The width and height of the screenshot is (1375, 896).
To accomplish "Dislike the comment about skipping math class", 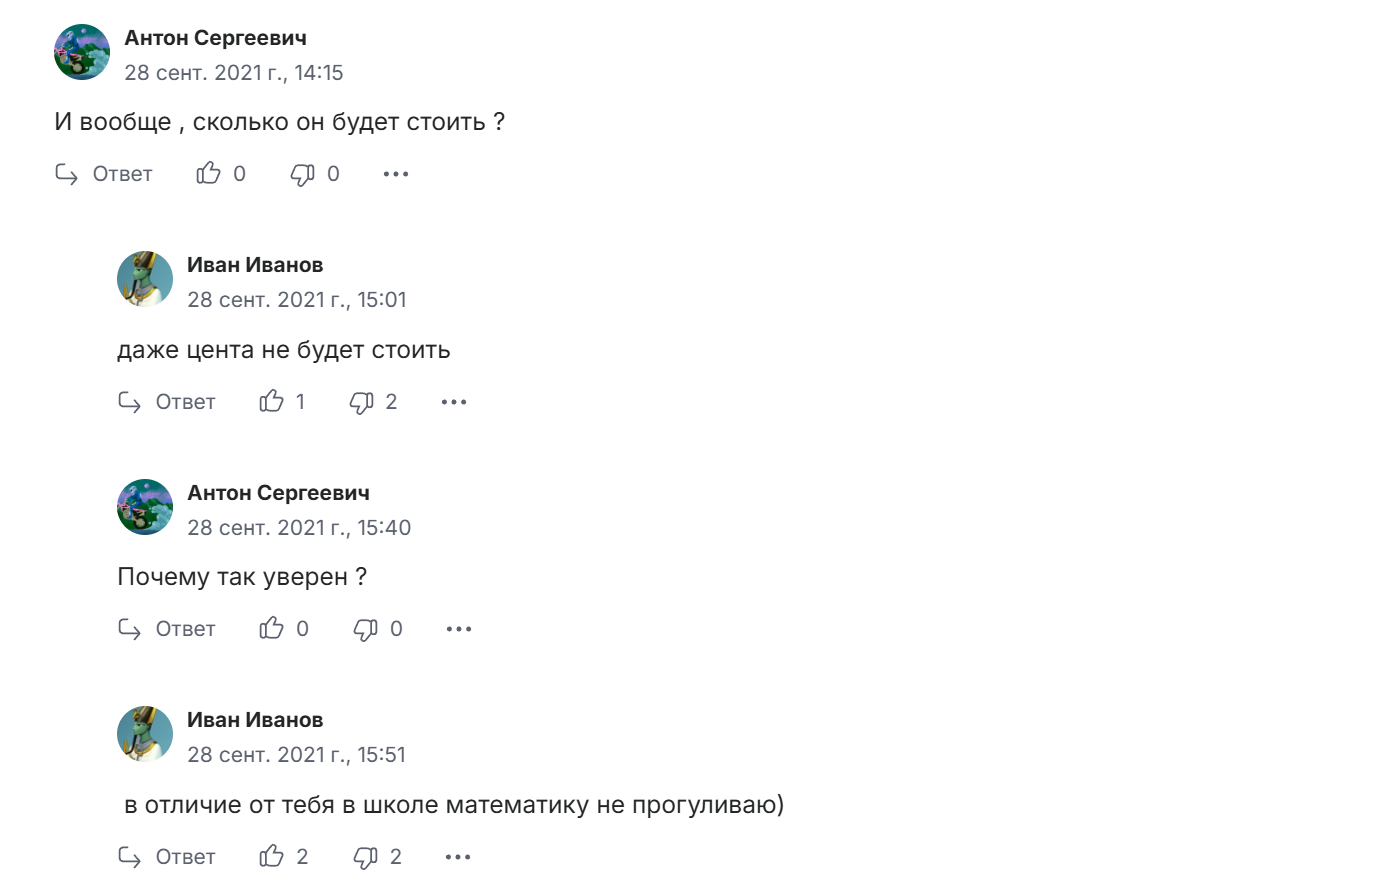I will coord(366,858).
